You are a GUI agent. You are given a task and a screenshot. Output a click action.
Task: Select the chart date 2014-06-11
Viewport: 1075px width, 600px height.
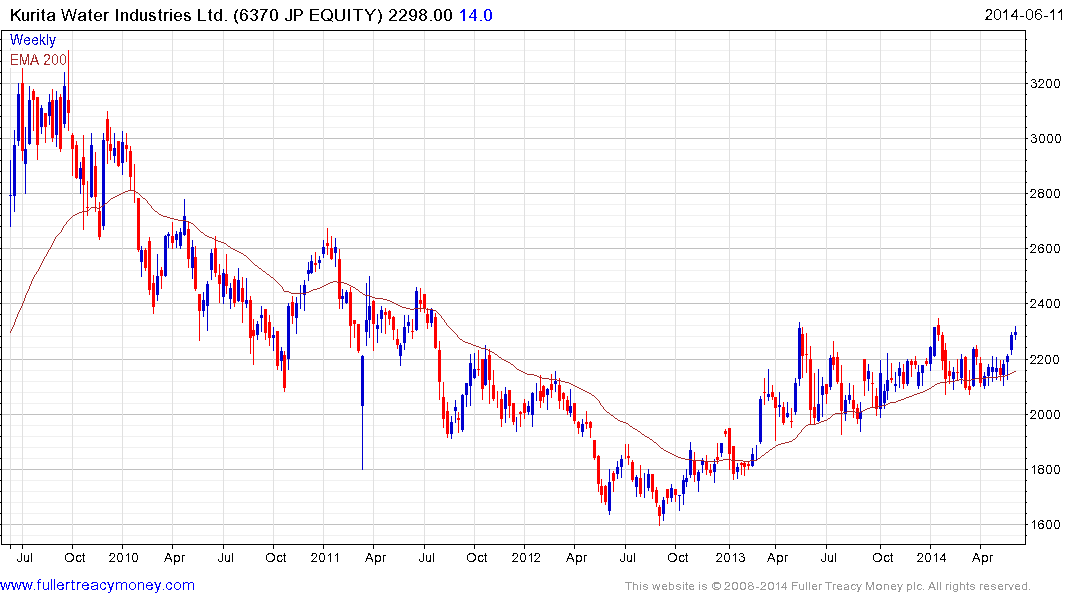[1024, 15]
